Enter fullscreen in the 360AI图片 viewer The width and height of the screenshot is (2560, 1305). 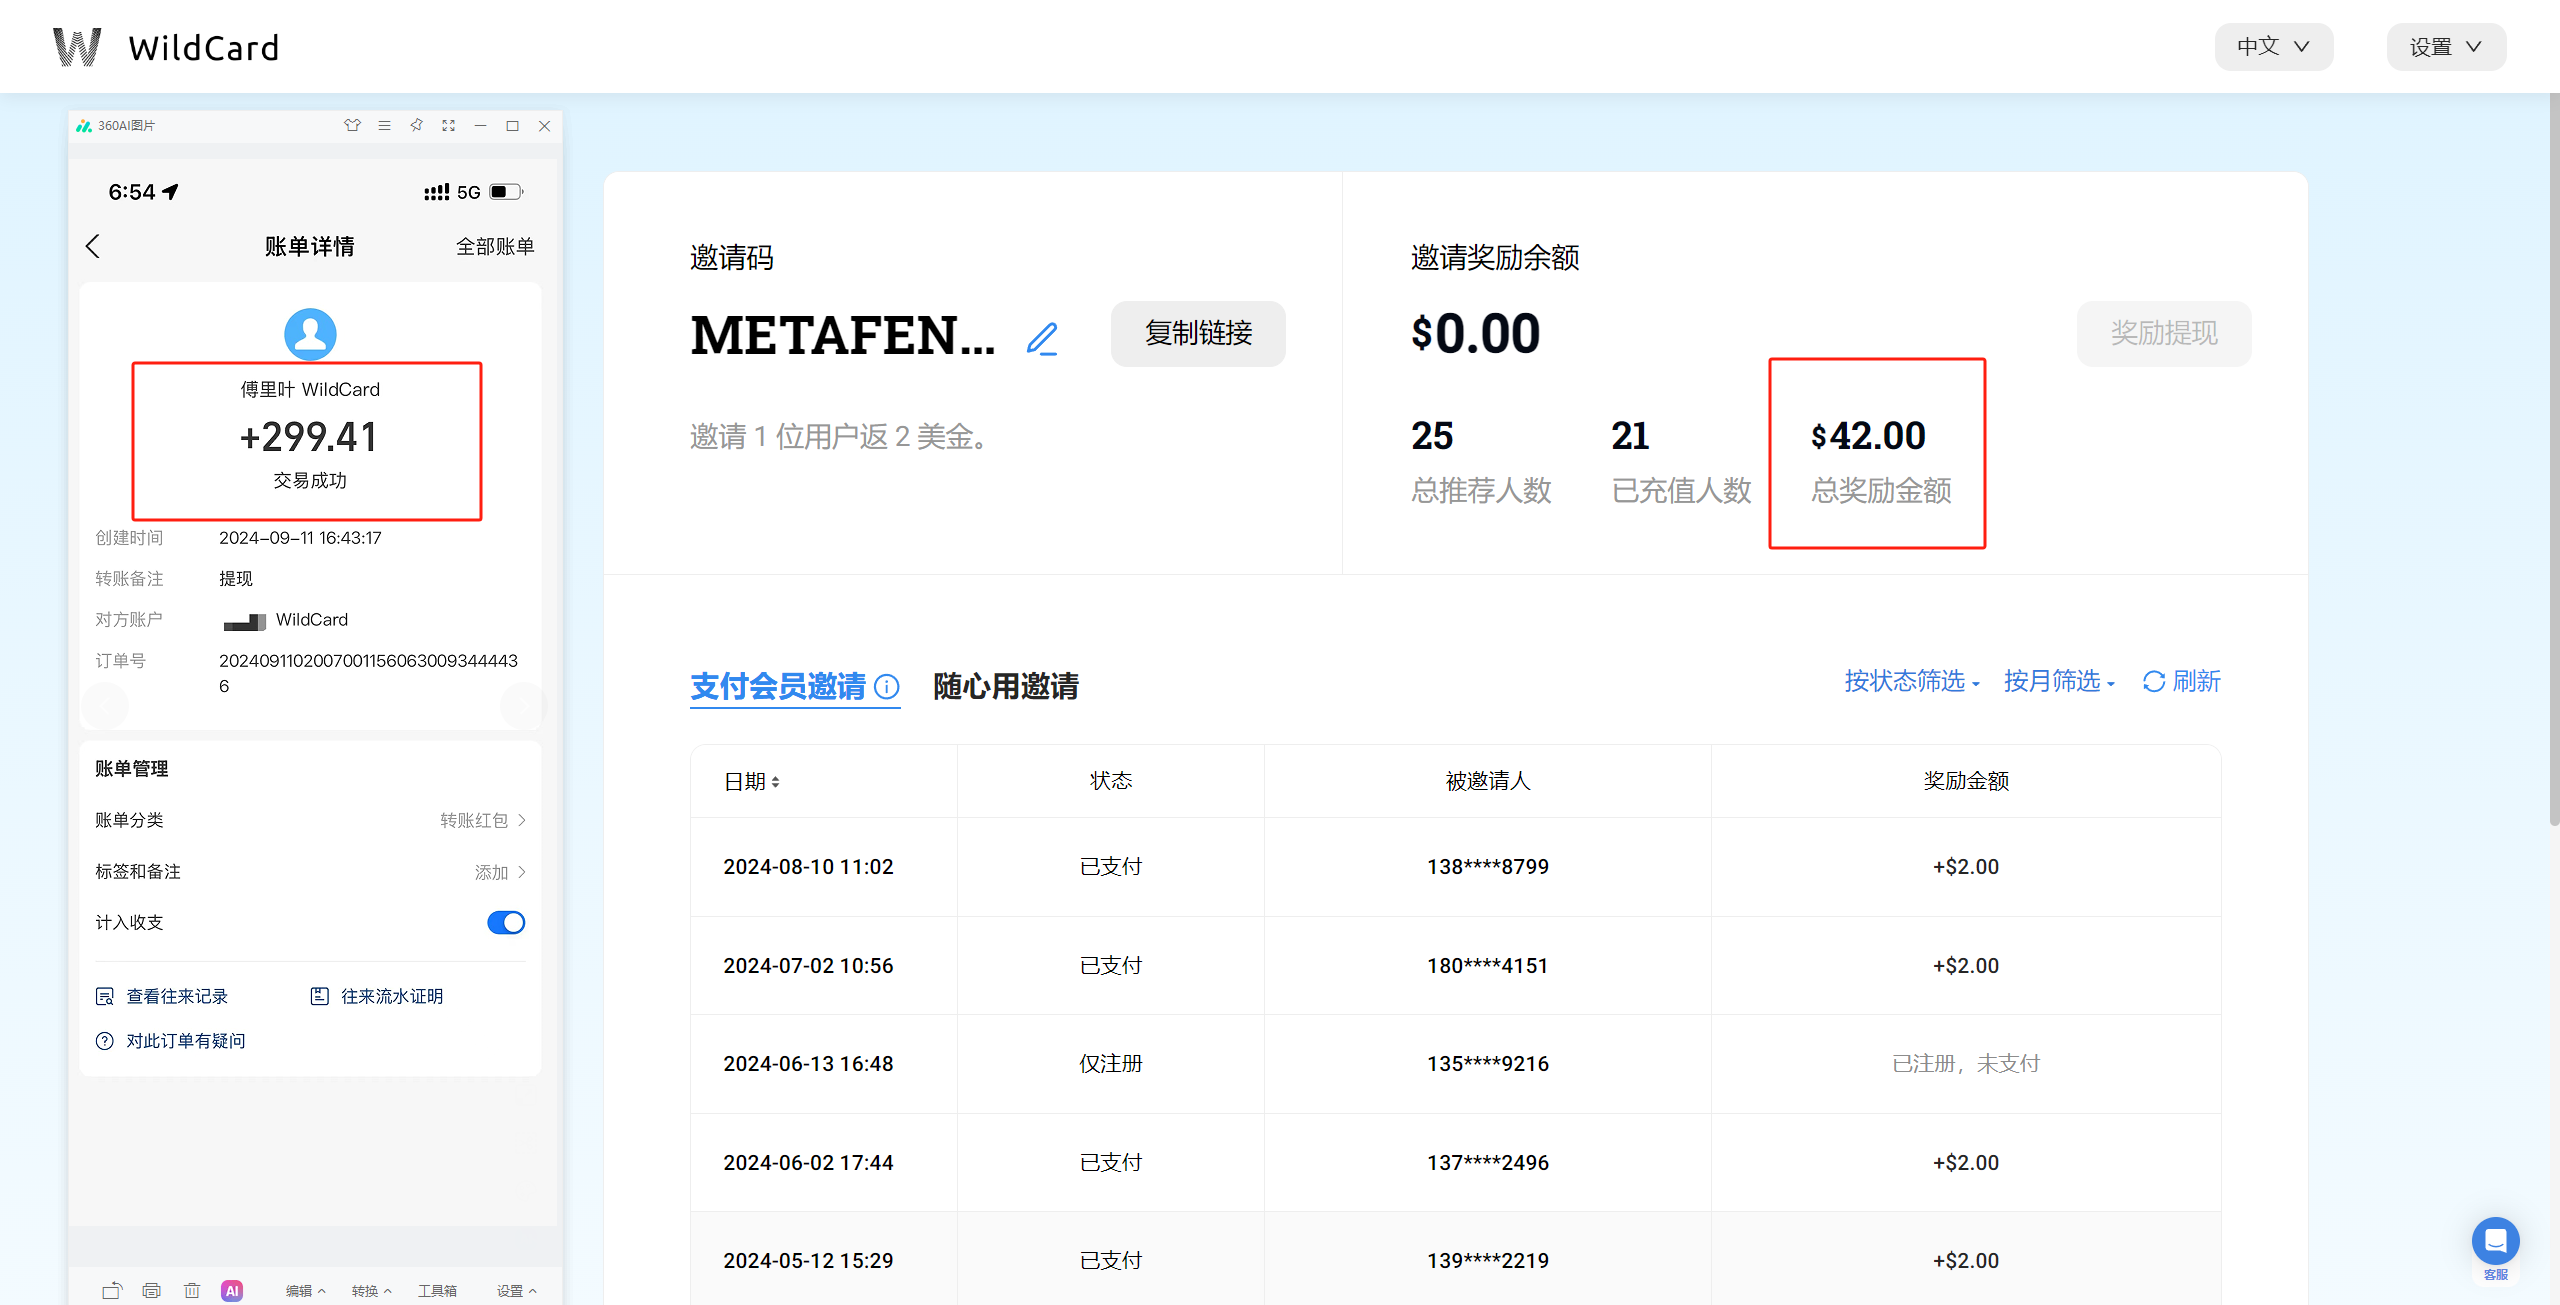448,126
